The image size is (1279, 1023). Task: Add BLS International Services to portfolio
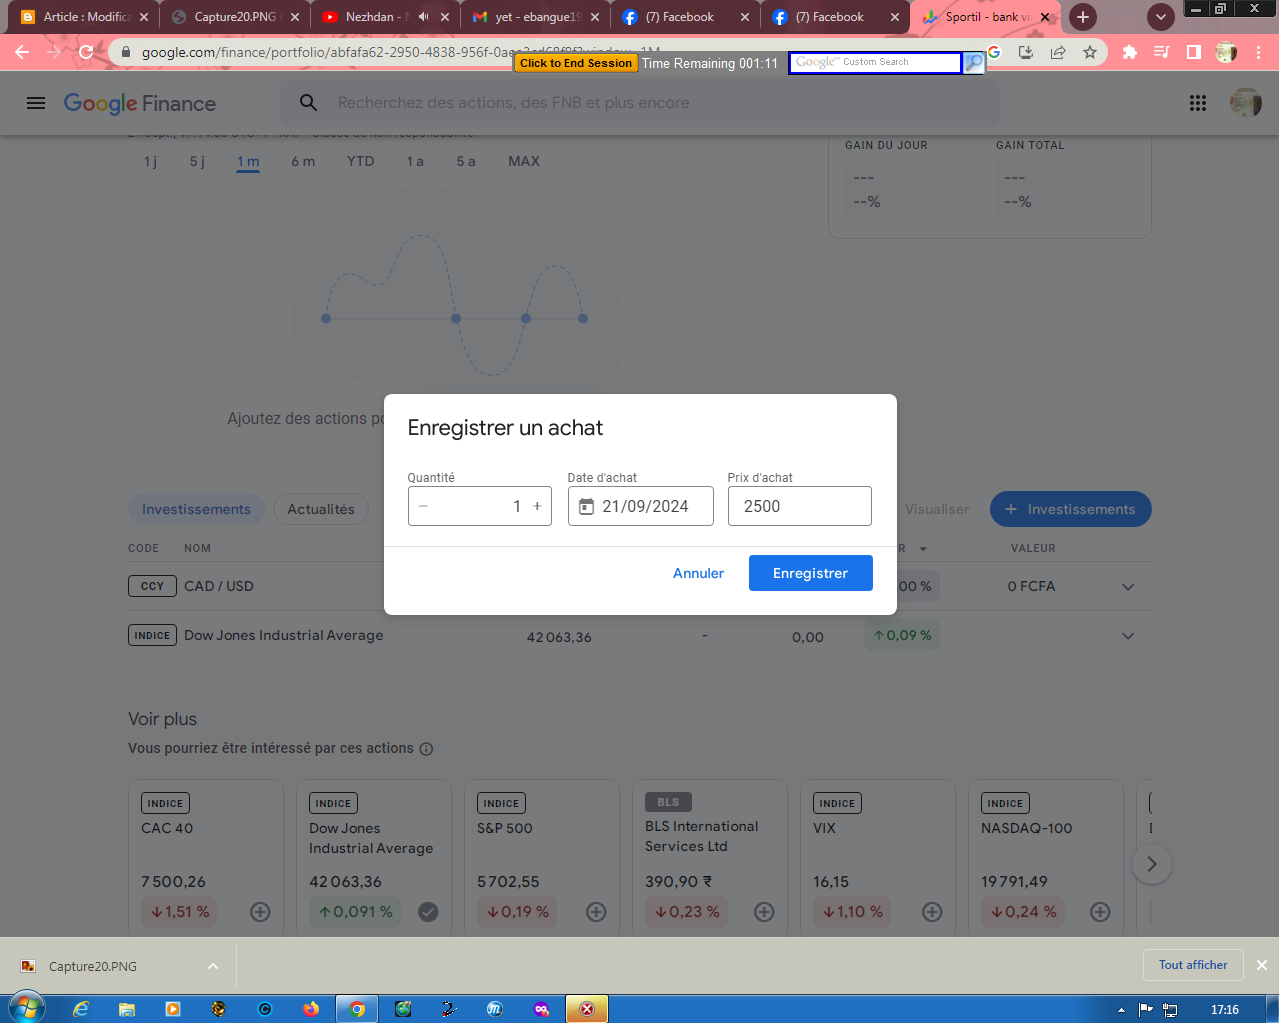(764, 912)
